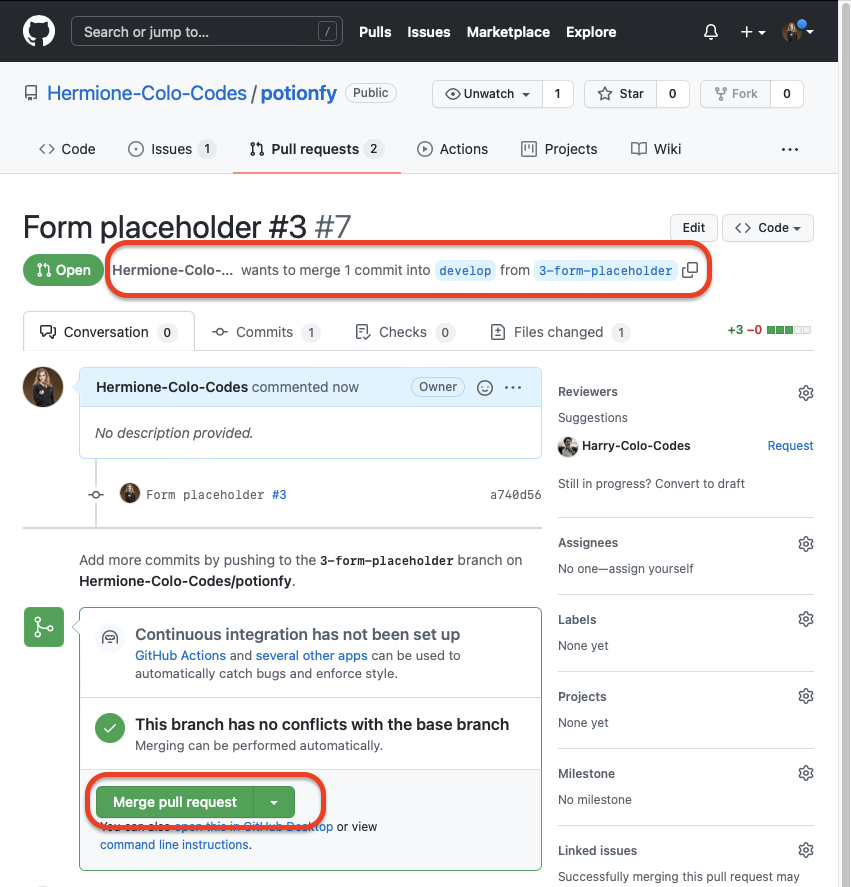
Task: Open the Assignees gear settings
Action: pos(805,544)
